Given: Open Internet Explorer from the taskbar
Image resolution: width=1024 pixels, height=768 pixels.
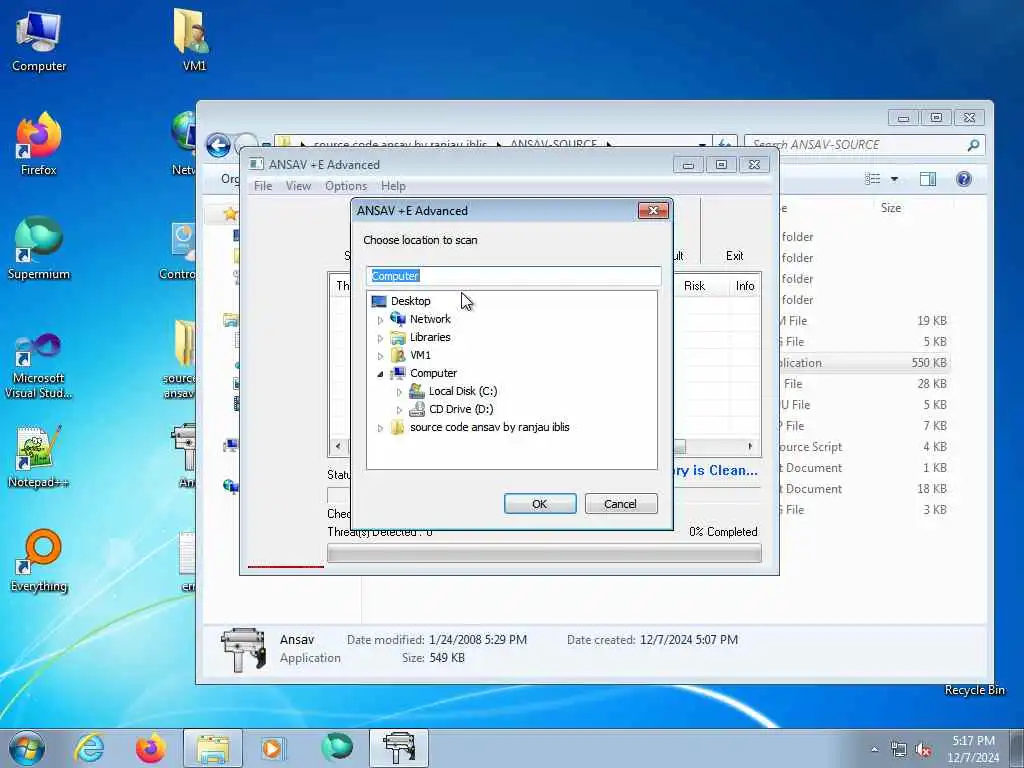Looking at the screenshot, I should click(89, 748).
